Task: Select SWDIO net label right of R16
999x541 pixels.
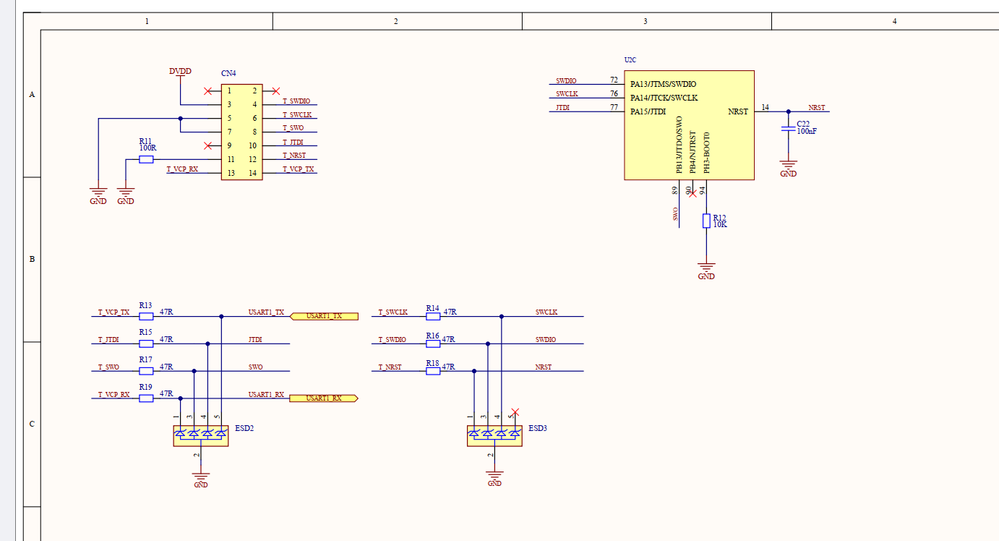Action: click(x=545, y=340)
